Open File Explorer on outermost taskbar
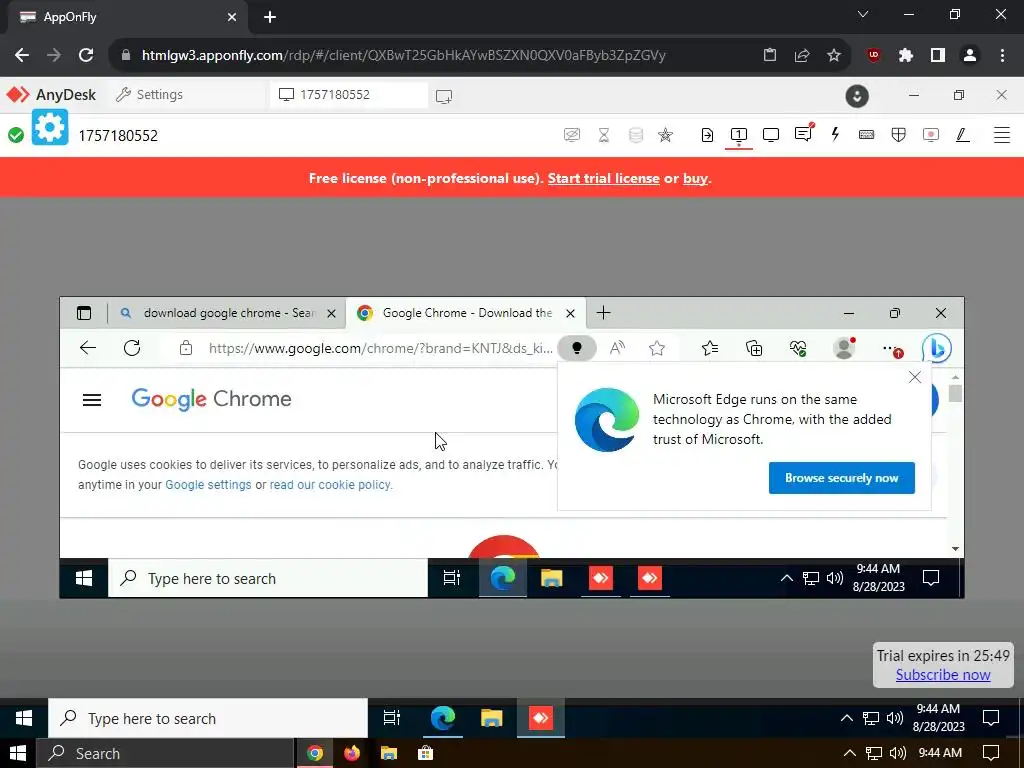The width and height of the screenshot is (1024, 768). [389, 753]
